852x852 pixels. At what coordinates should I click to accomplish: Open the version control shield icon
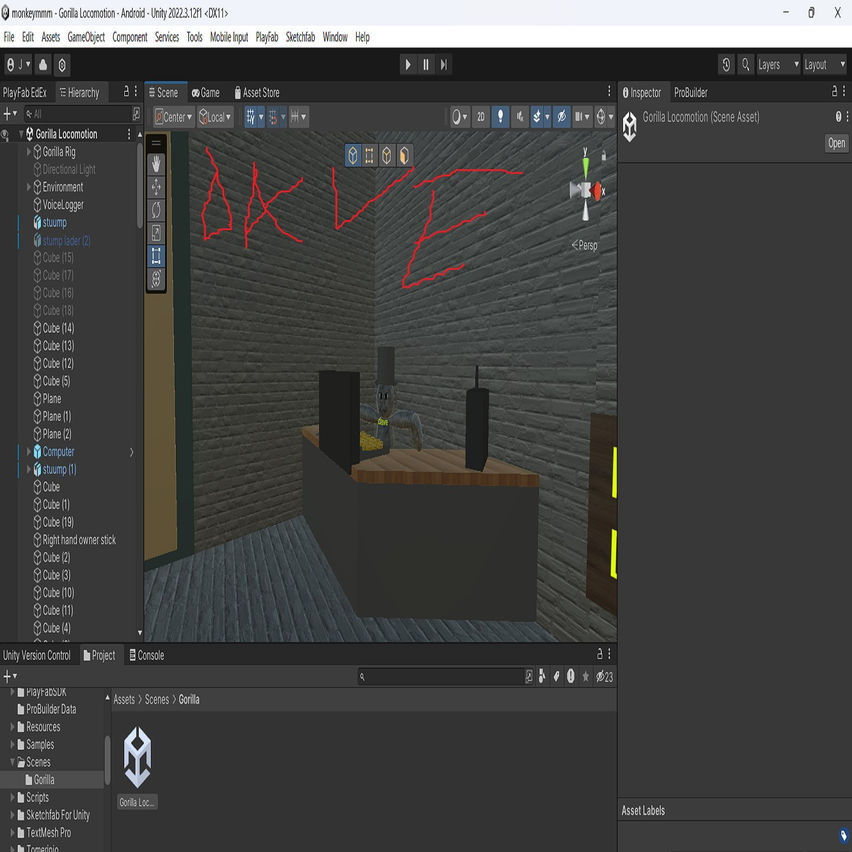pyautogui.click(x=62, y=65)
